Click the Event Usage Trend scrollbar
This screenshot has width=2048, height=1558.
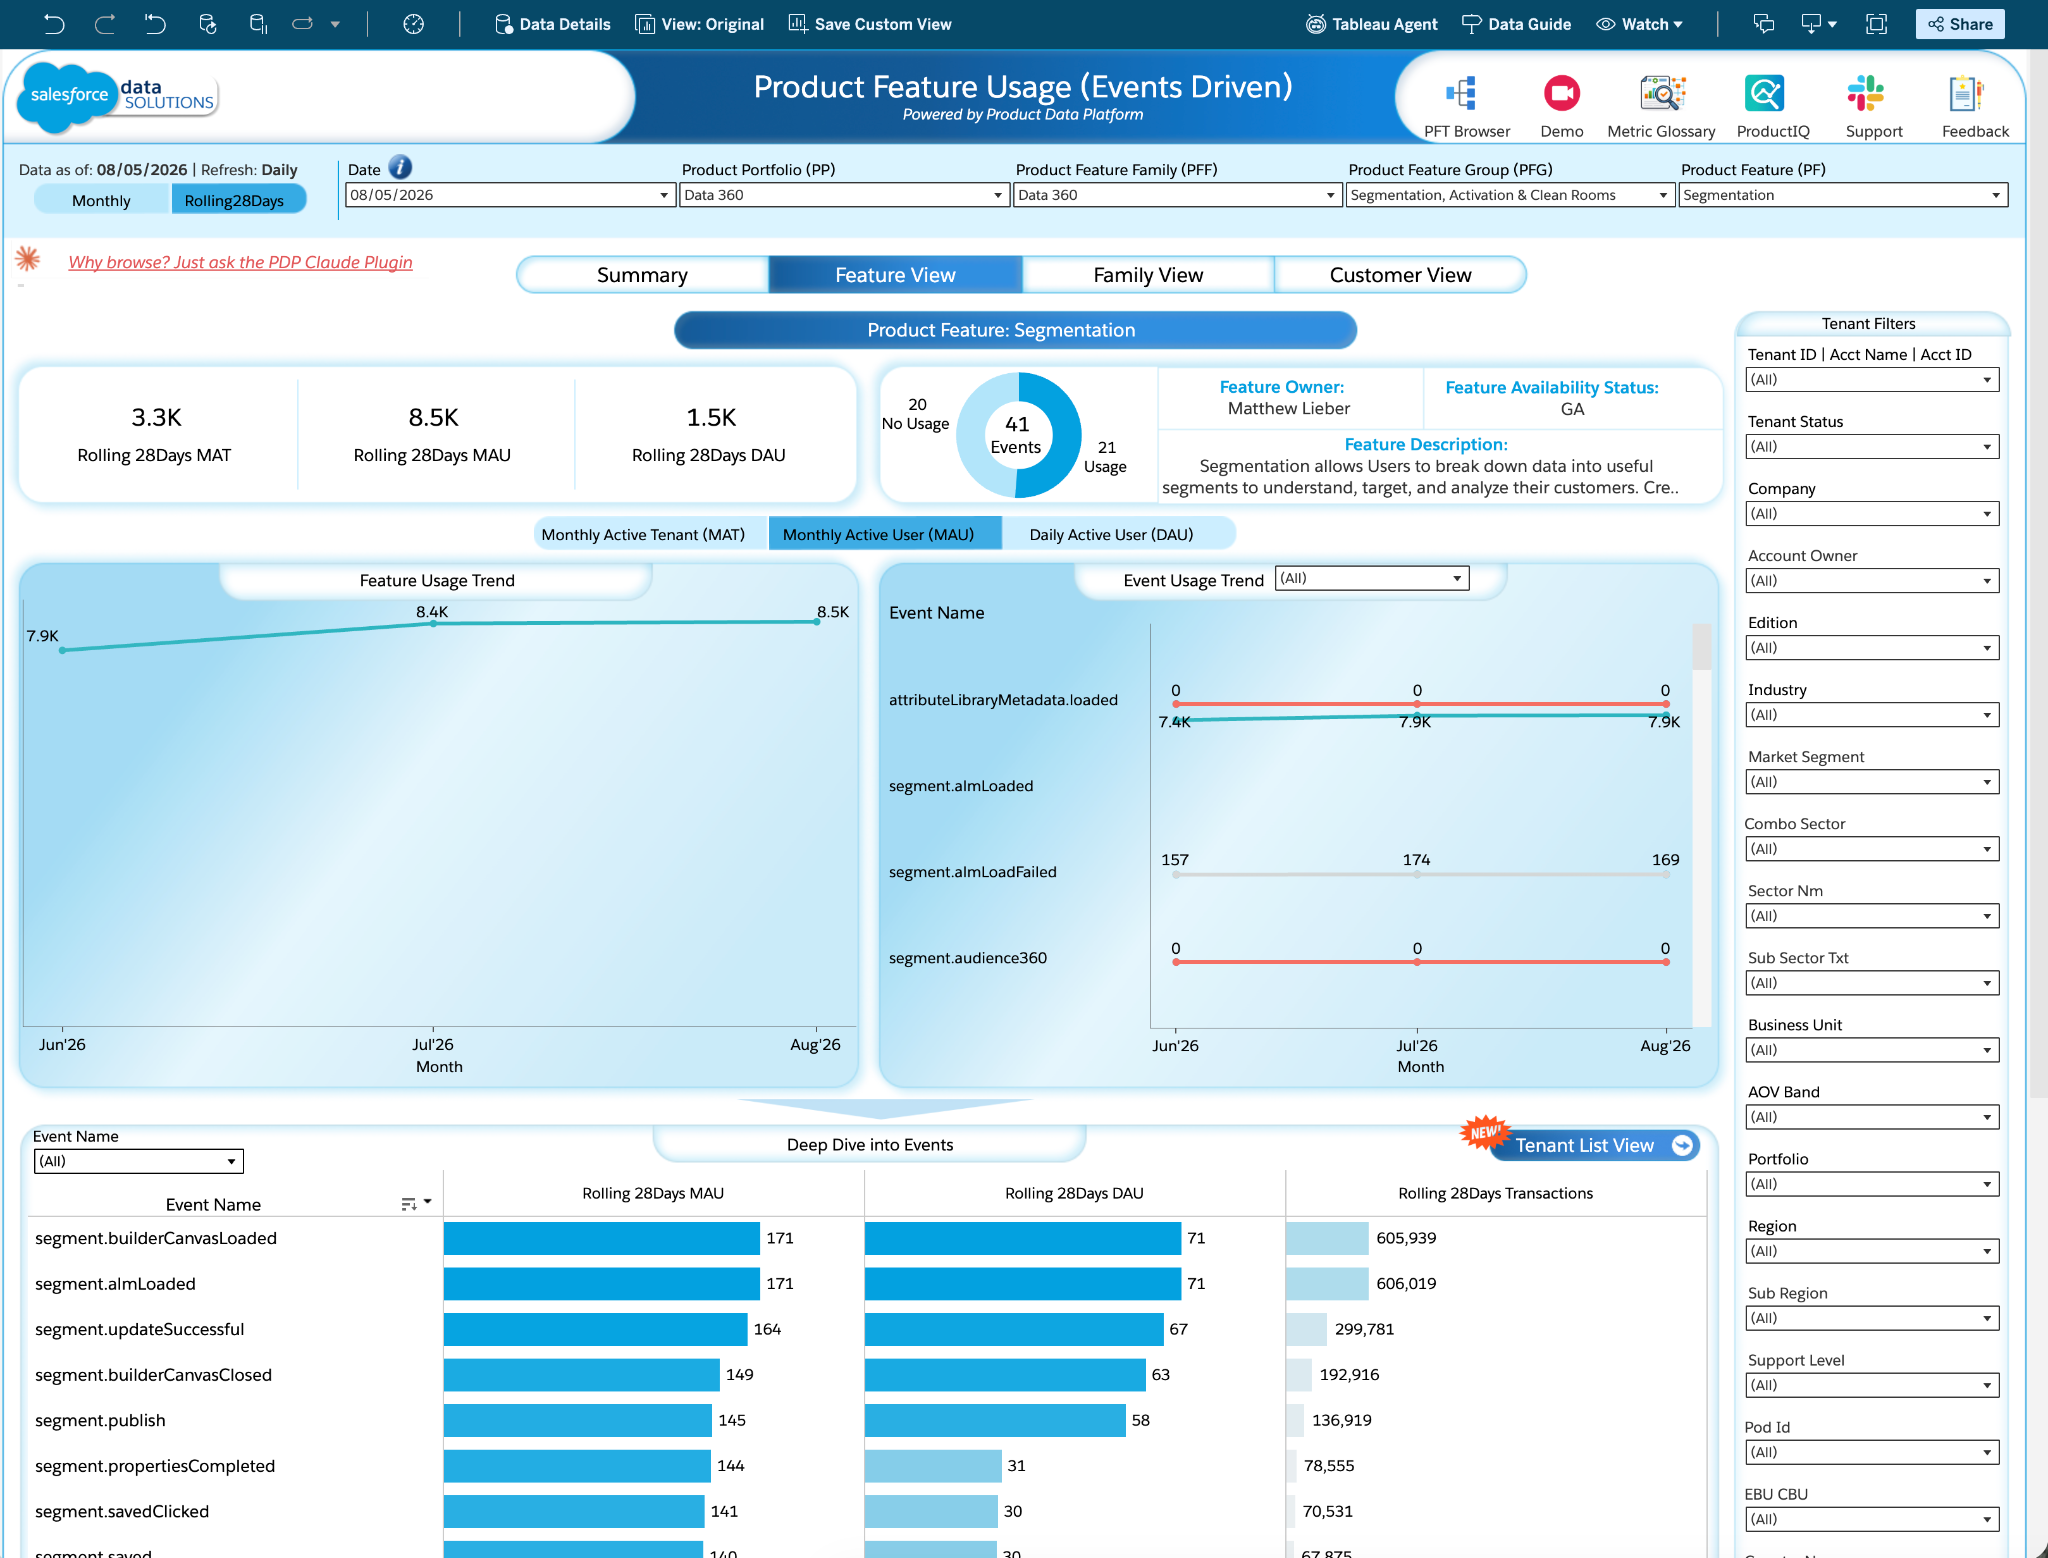[1701, 647]
